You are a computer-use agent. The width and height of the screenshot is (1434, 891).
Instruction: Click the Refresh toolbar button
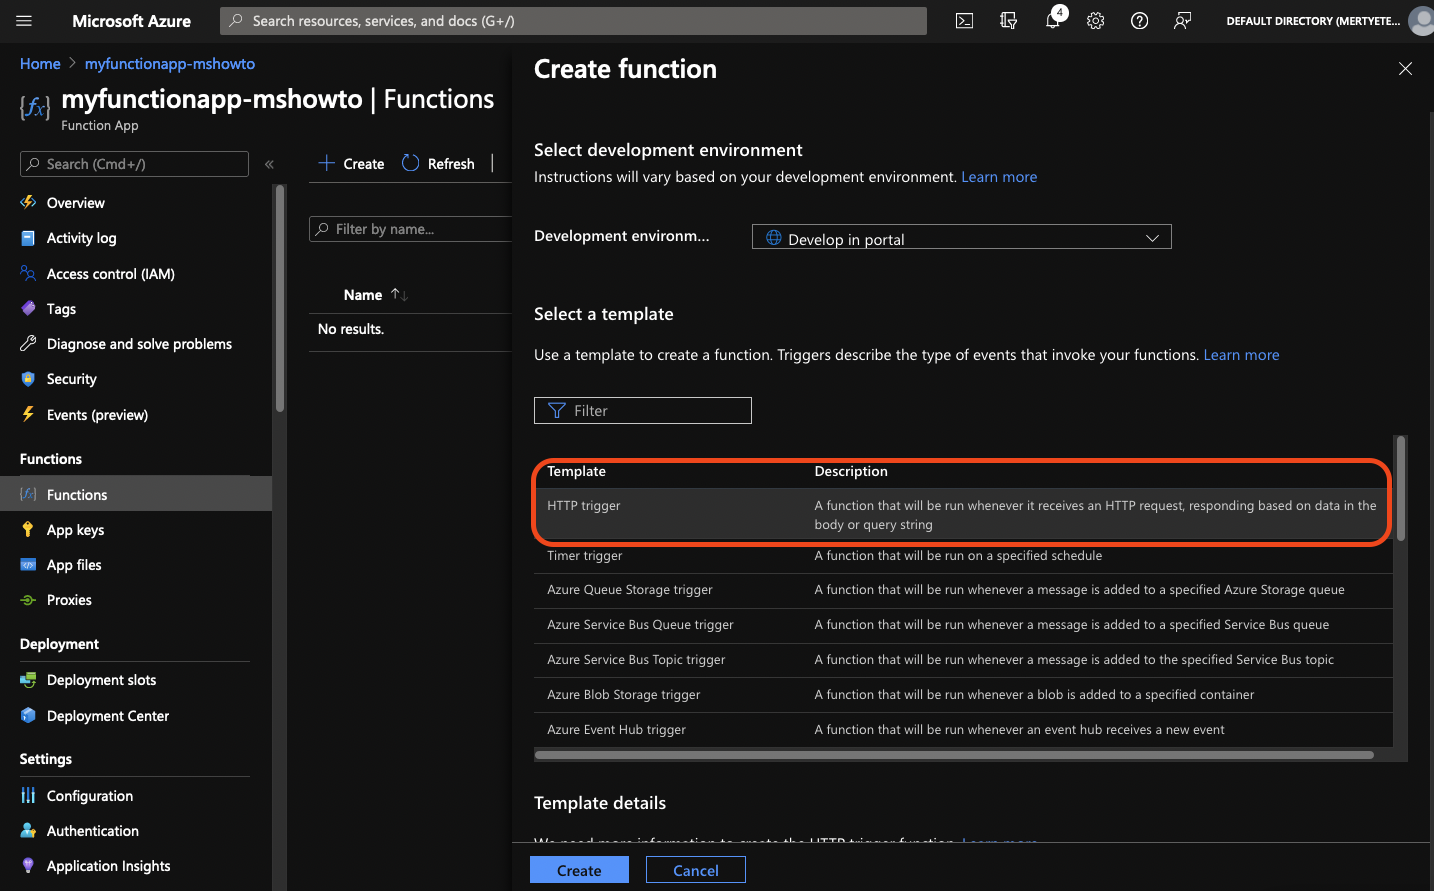pyautogui.click(x=438, y=163)
